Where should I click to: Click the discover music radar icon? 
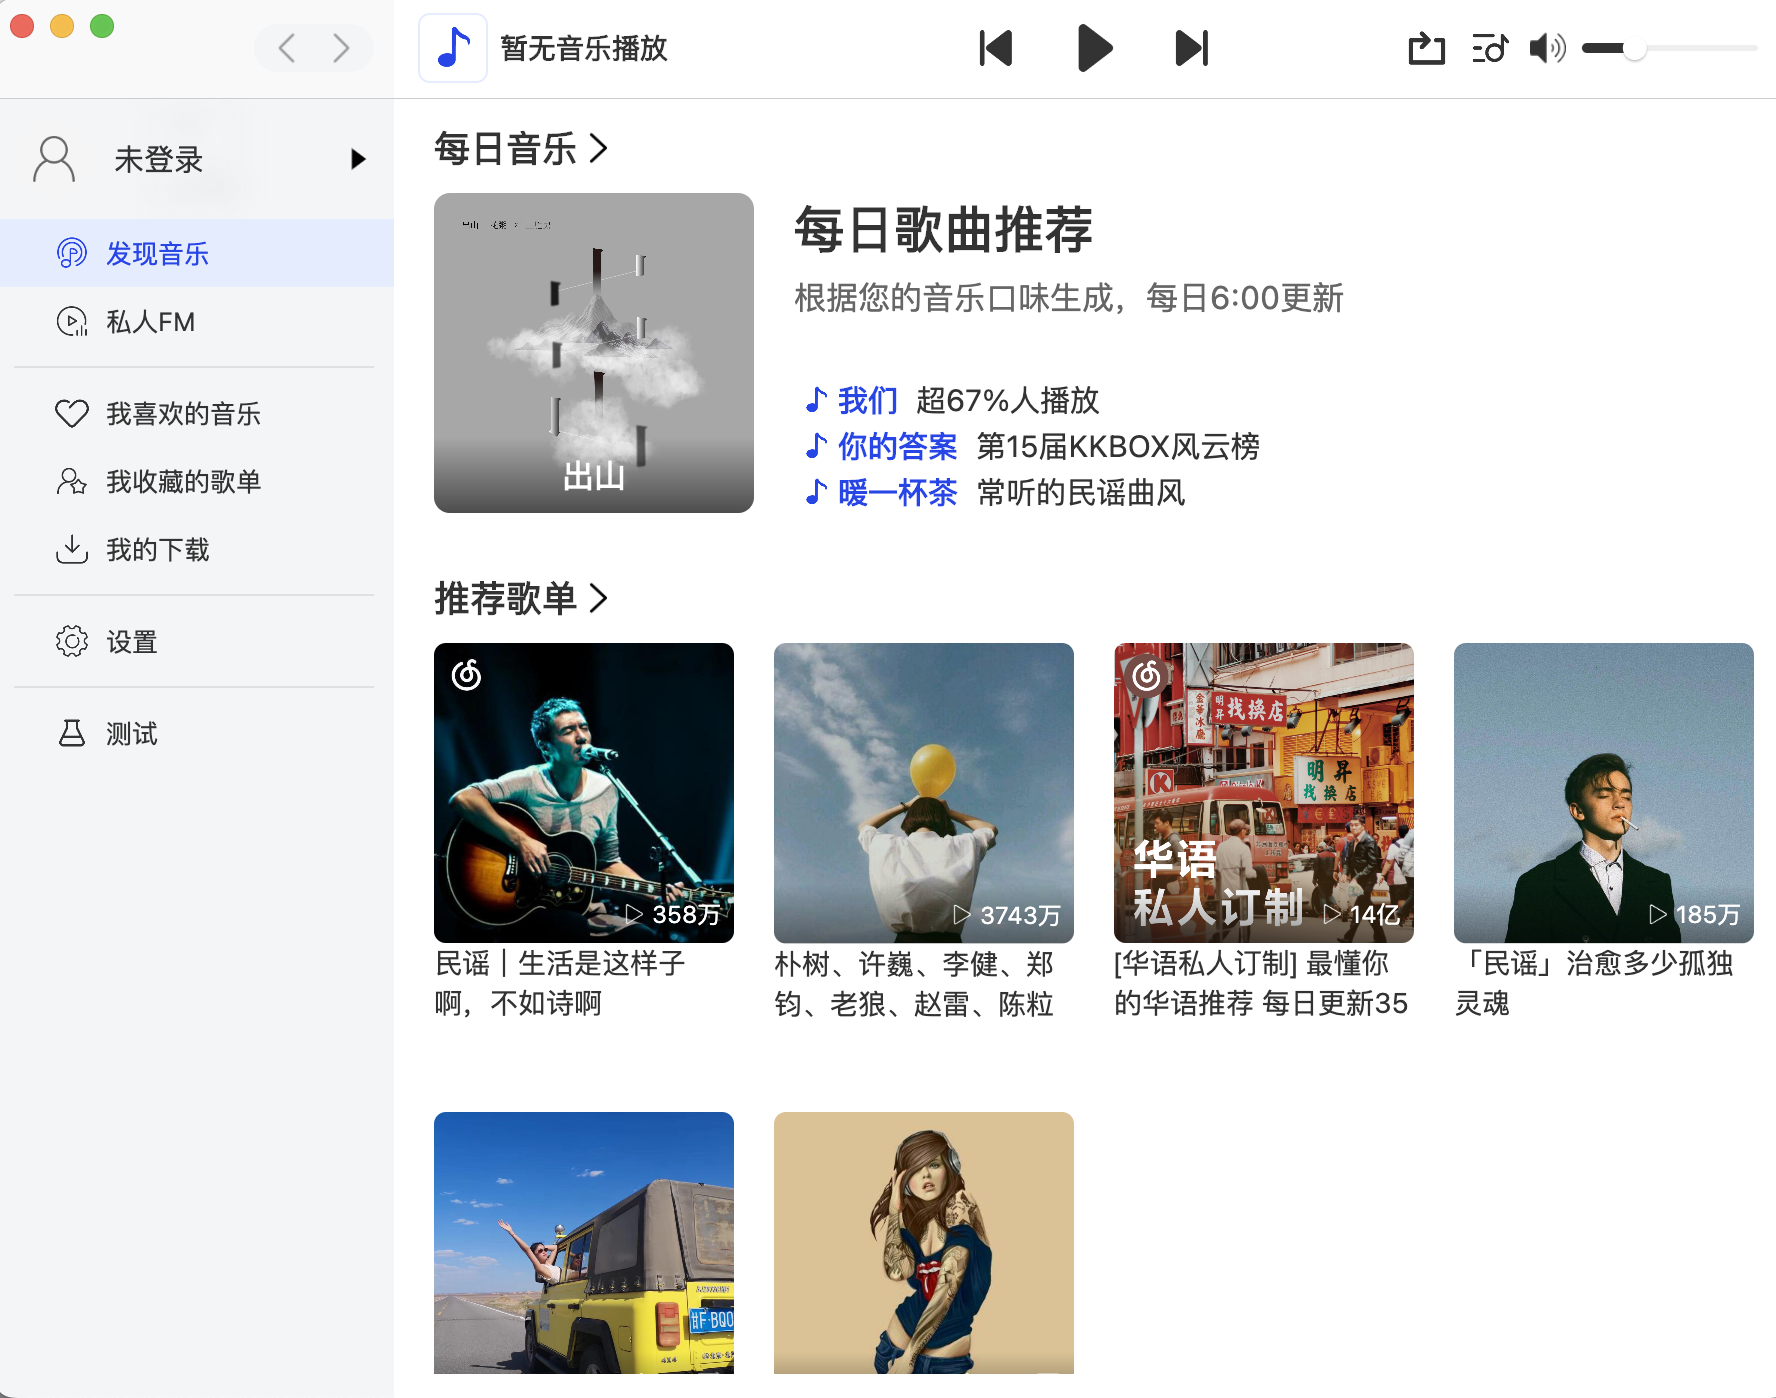click(x=72, y=253)
